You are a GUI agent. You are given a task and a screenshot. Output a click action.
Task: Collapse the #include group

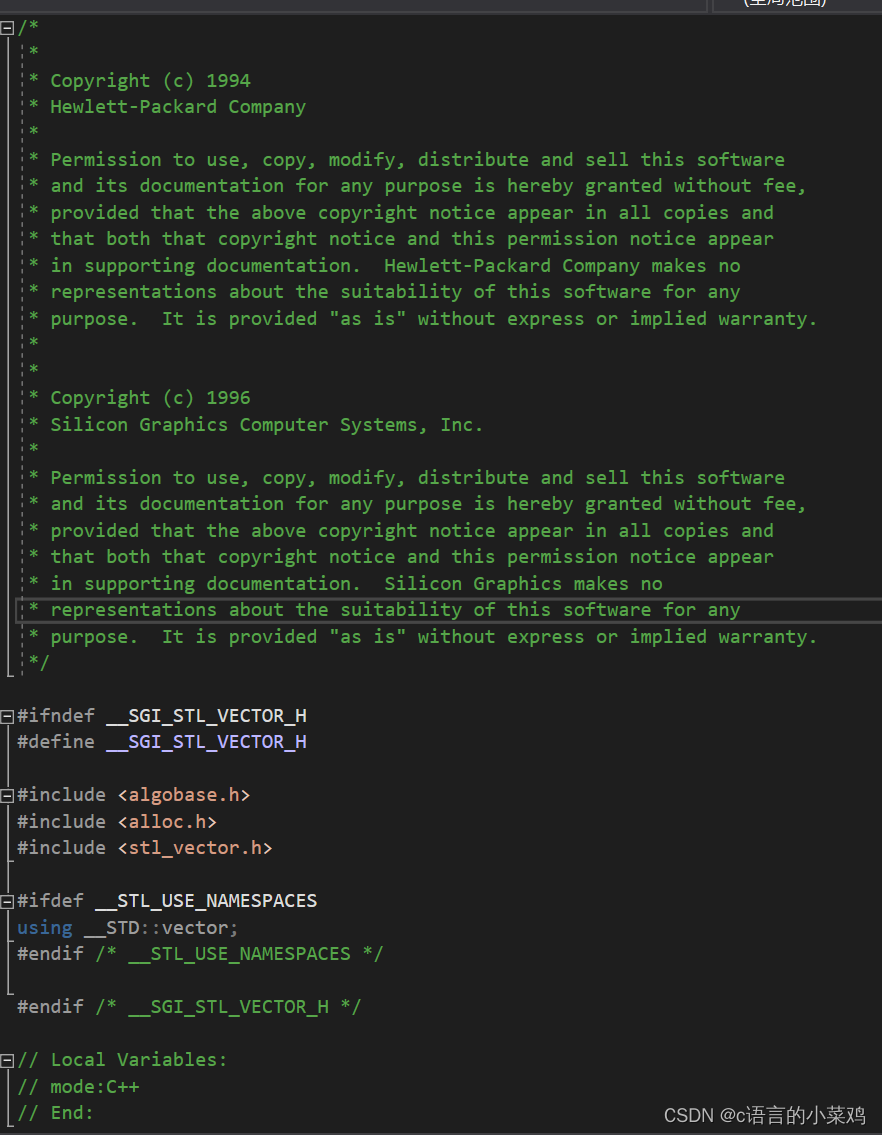point(8,795)
